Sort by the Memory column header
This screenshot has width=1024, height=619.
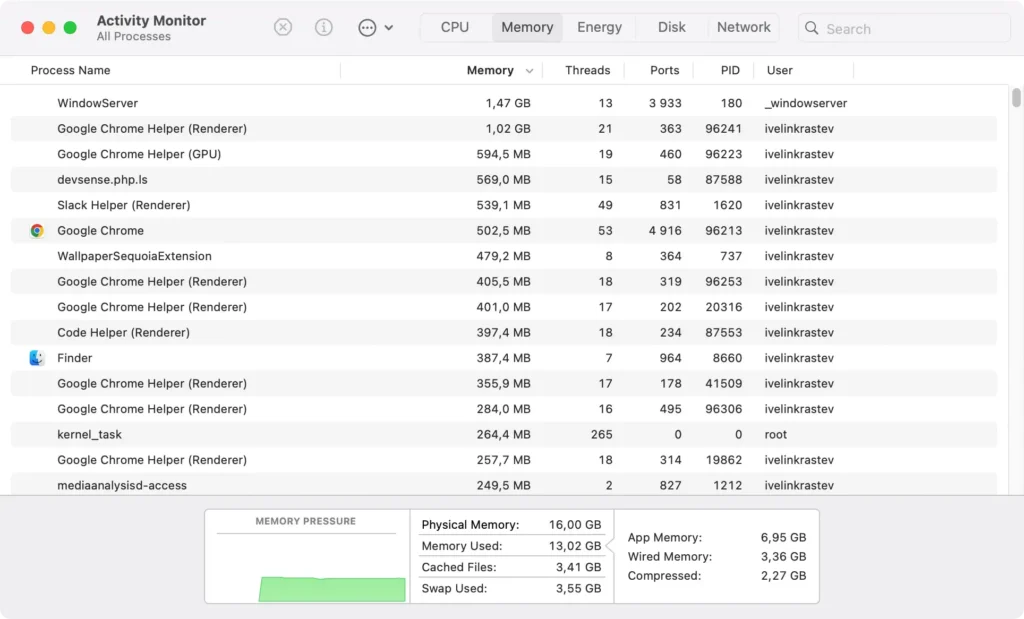click(x=490, y=70)
